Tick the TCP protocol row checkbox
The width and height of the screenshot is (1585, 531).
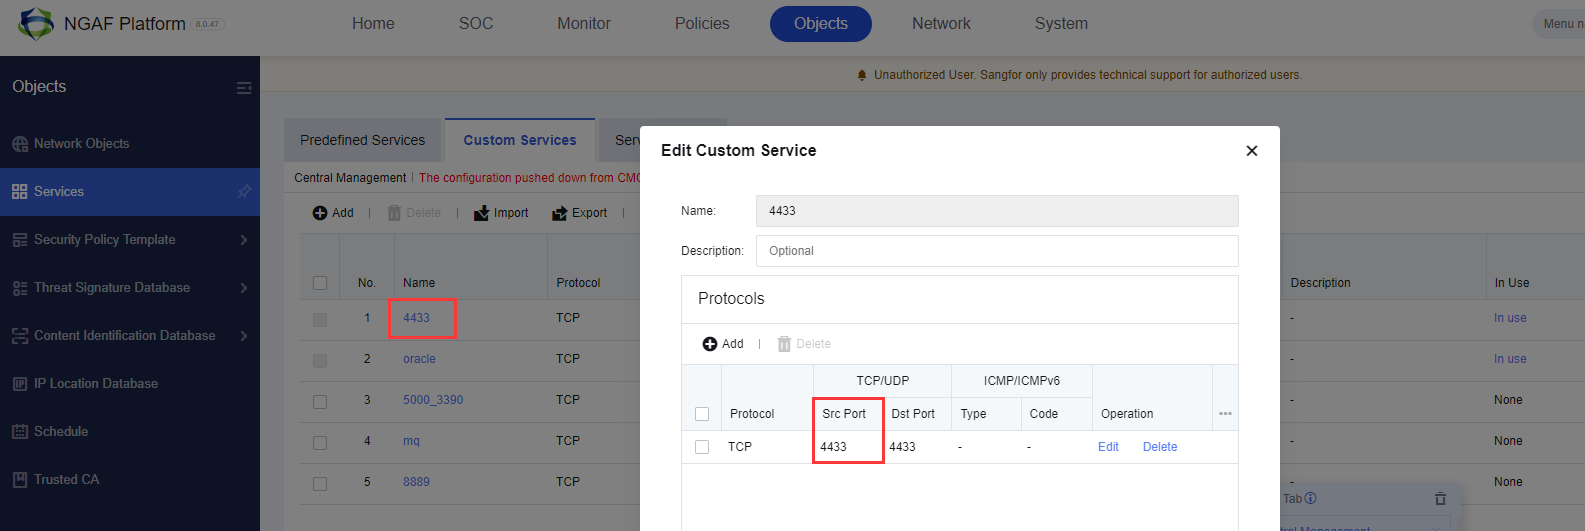(702, 447)
